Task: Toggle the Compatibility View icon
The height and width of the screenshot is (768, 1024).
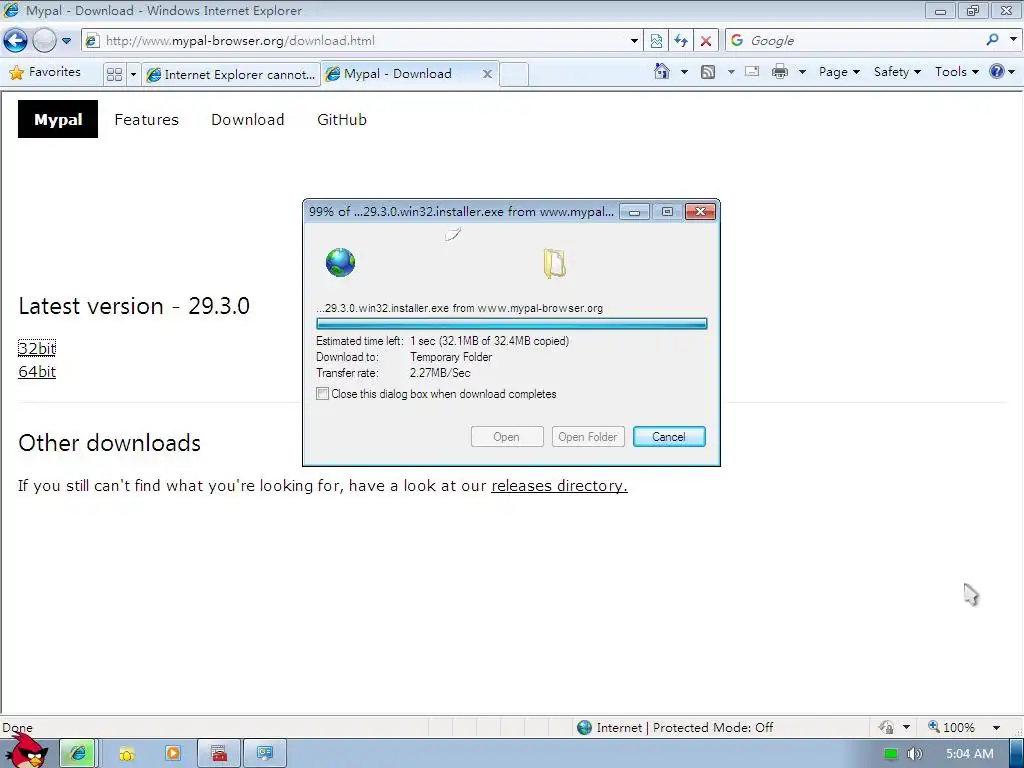Action: pos(656,40)
